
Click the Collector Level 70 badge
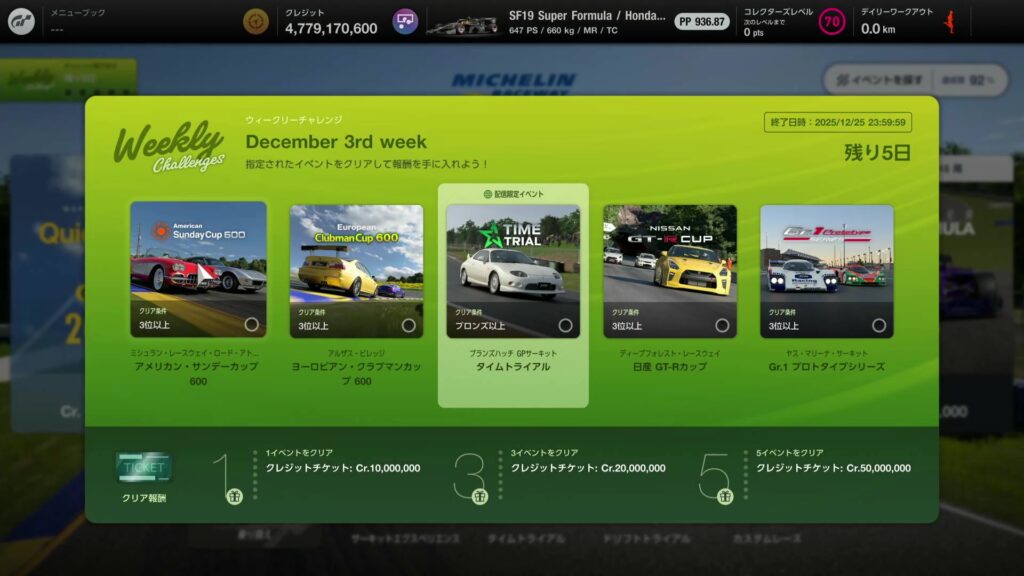[x=831, y=21]
